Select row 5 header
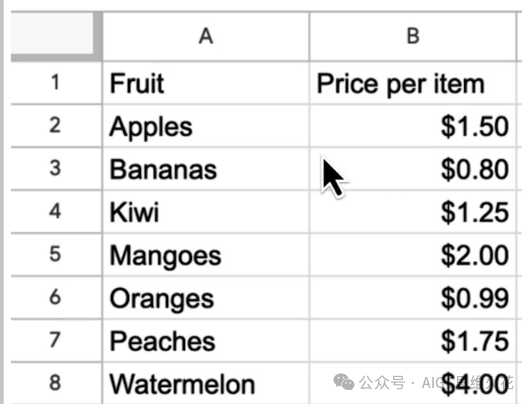The image size is (531, 404). click(56, 255)
